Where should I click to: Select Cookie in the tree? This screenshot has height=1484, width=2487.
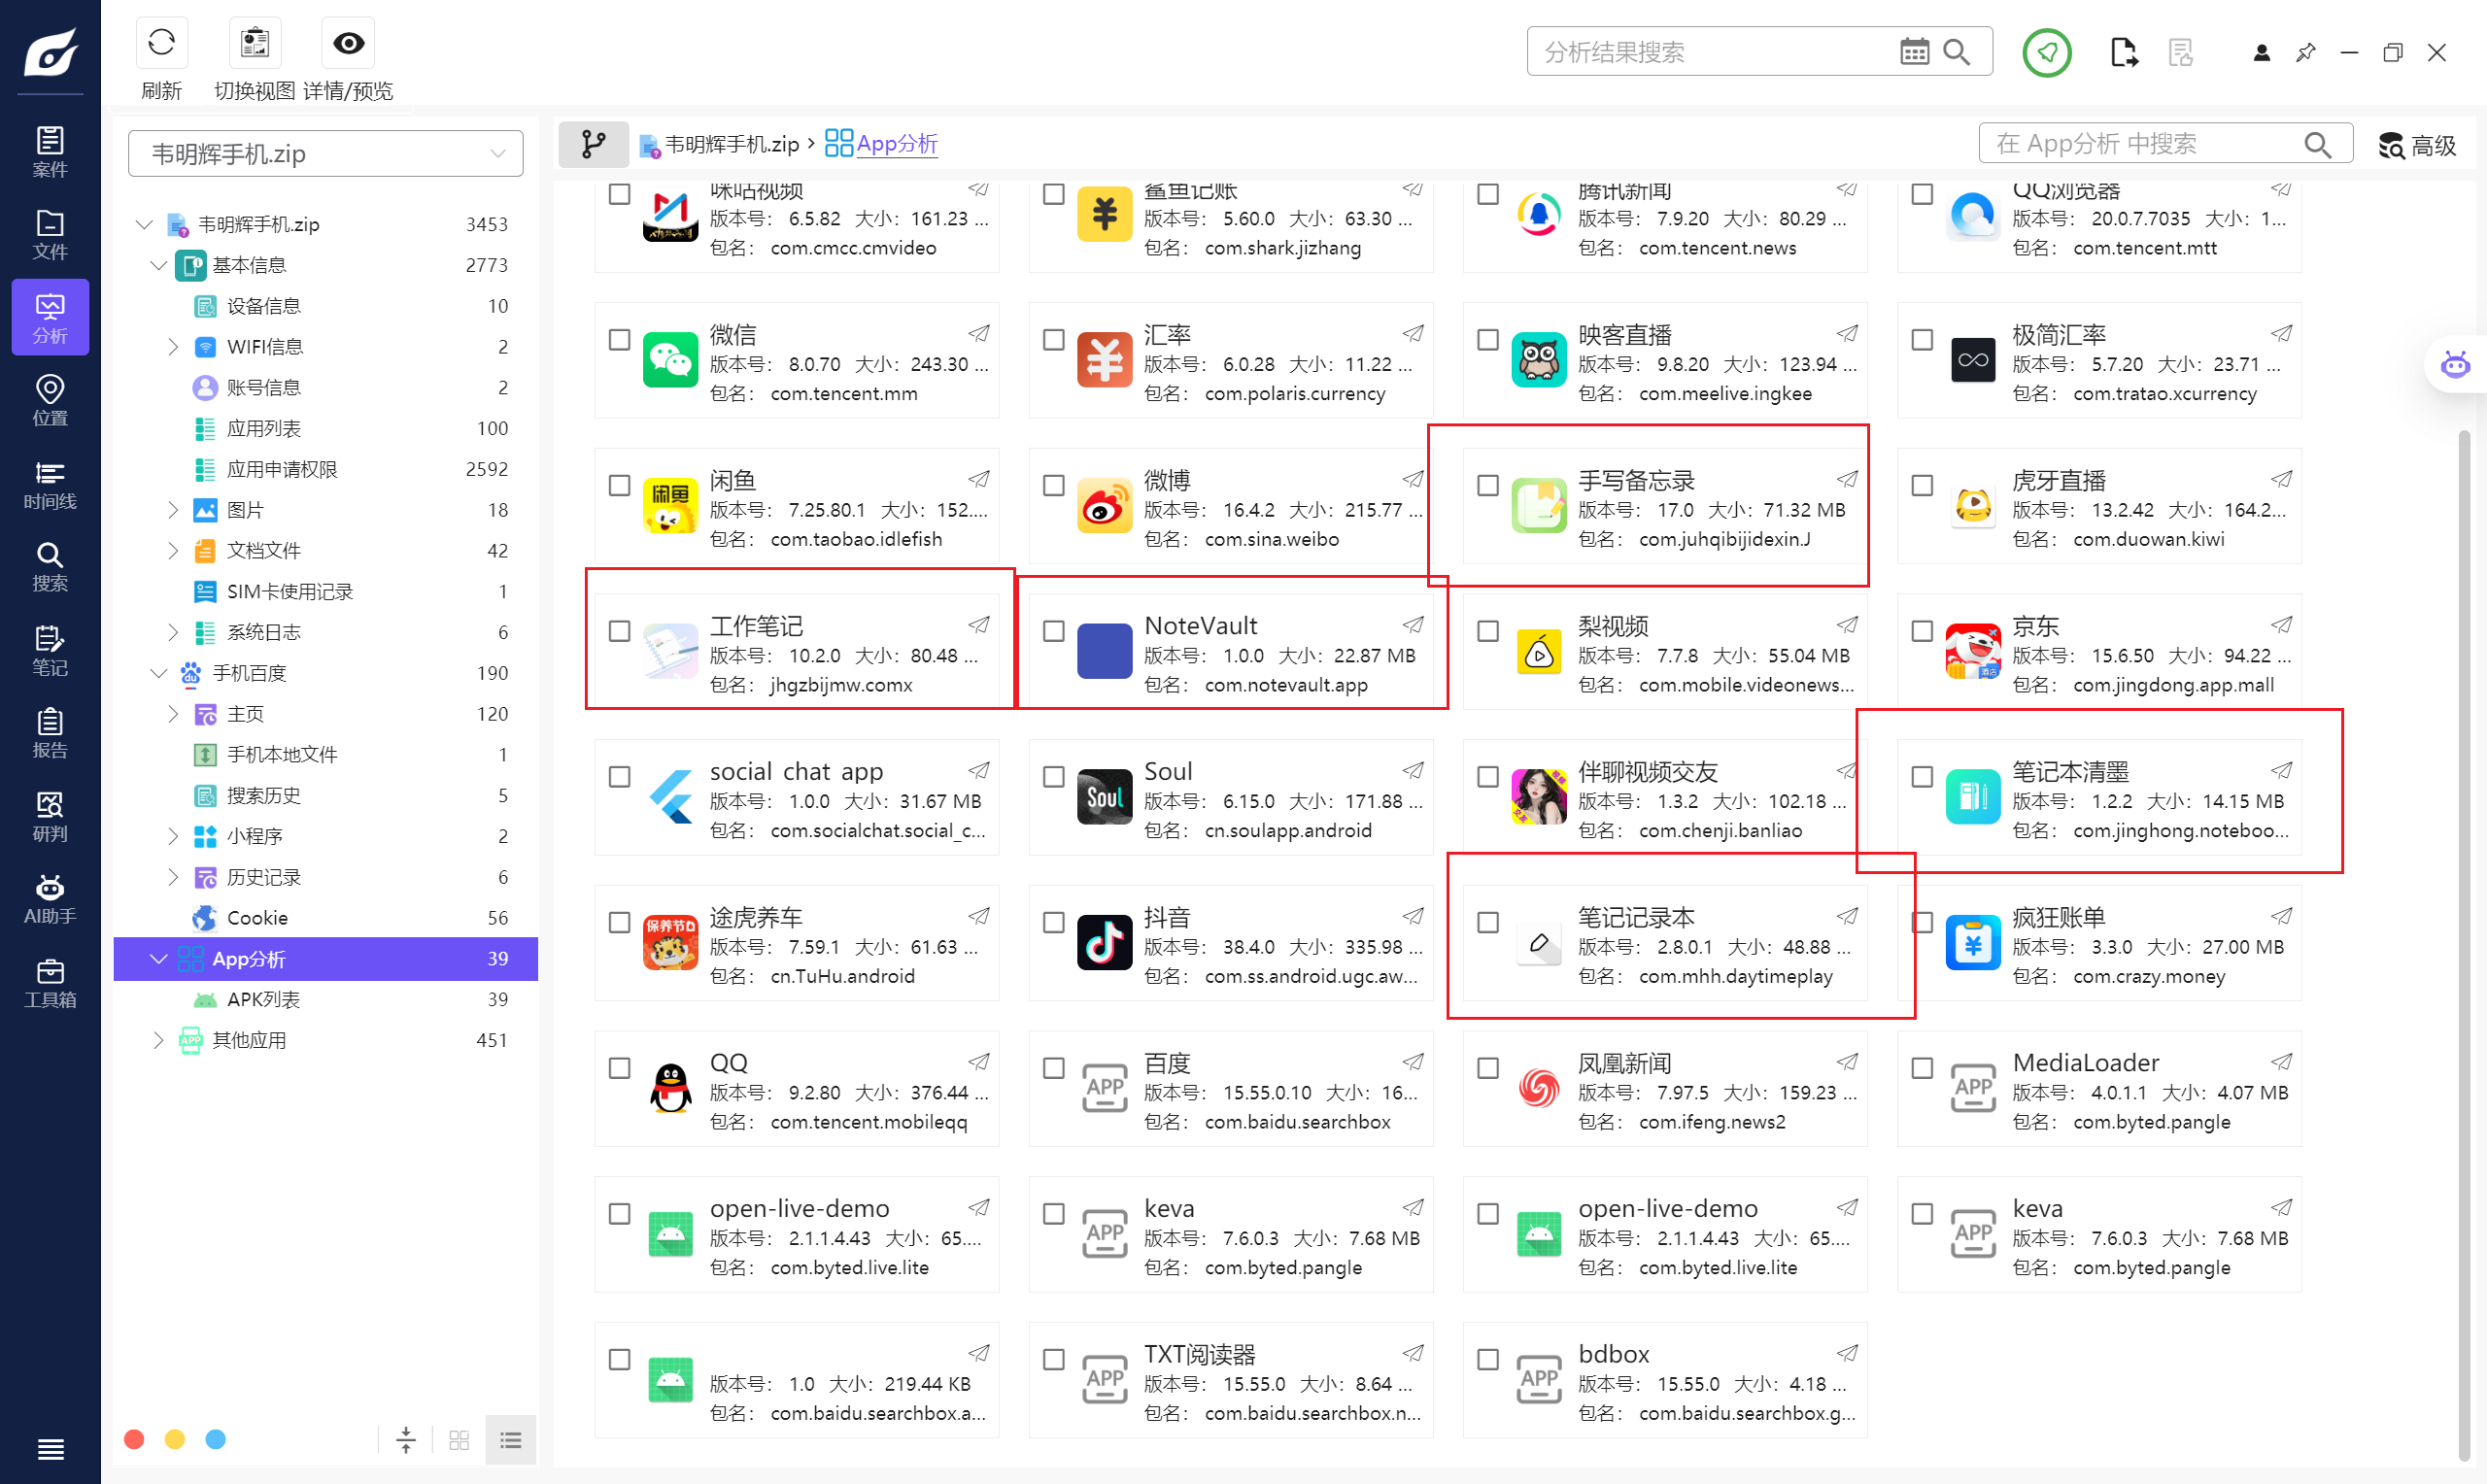coord(325,918)
